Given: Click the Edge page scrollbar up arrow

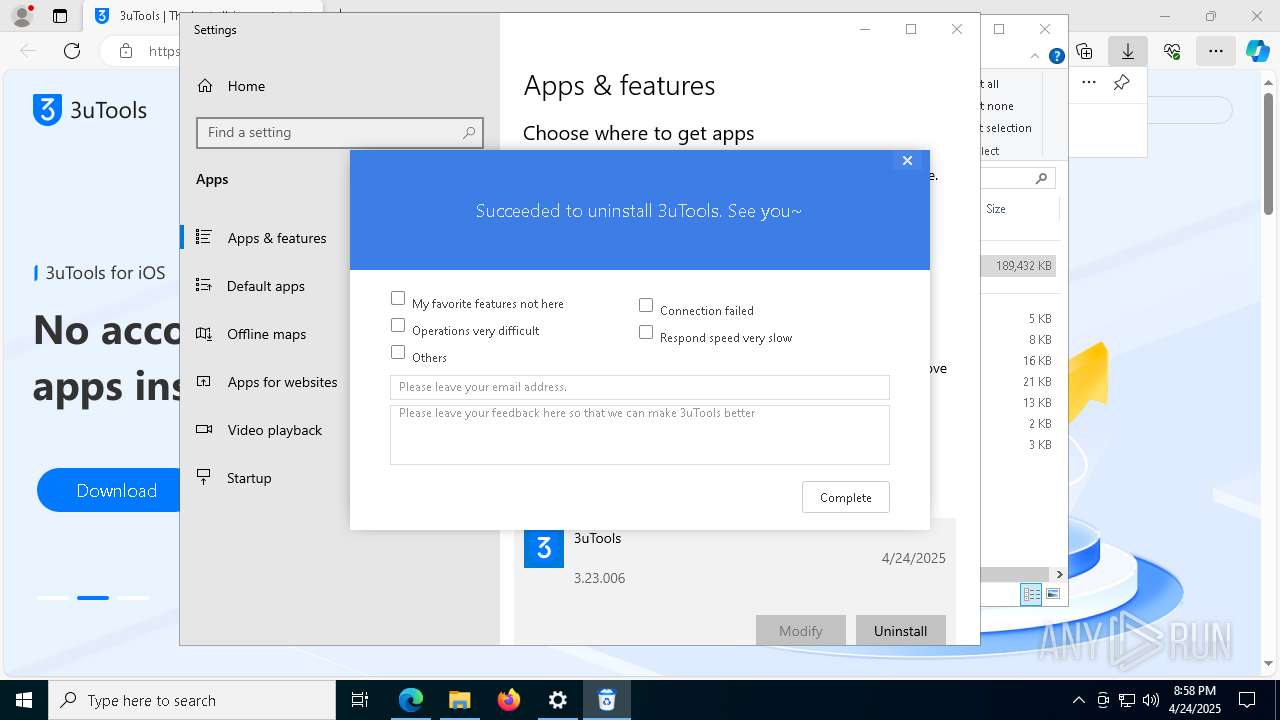Looking at the screenshot, I should (x=1270, y=81).
